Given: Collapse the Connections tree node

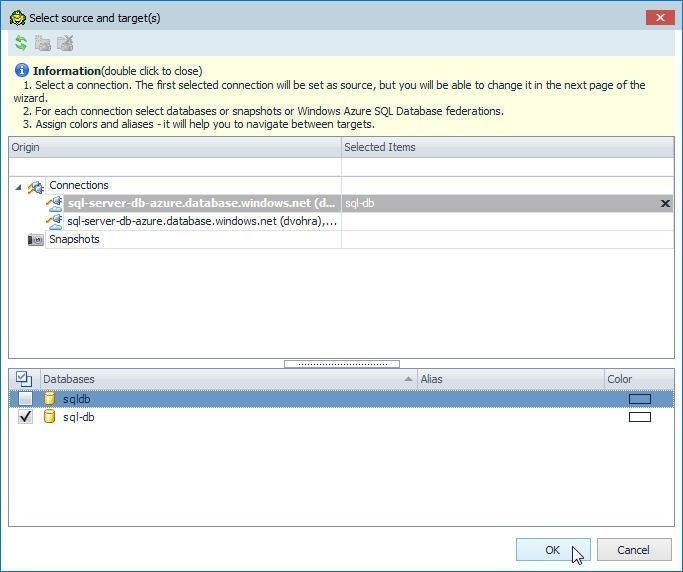Looking at the screenshot, I should 18,187.
